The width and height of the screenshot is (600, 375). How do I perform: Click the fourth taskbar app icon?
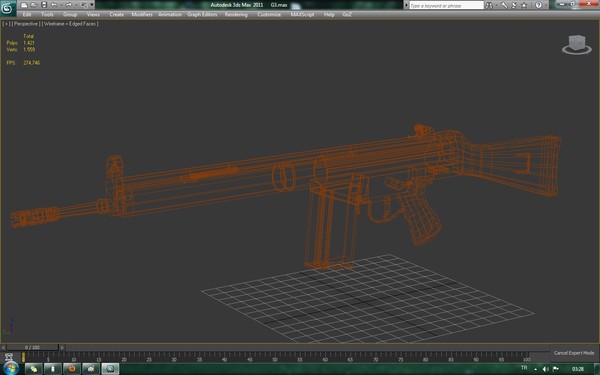tap(91, 369)
